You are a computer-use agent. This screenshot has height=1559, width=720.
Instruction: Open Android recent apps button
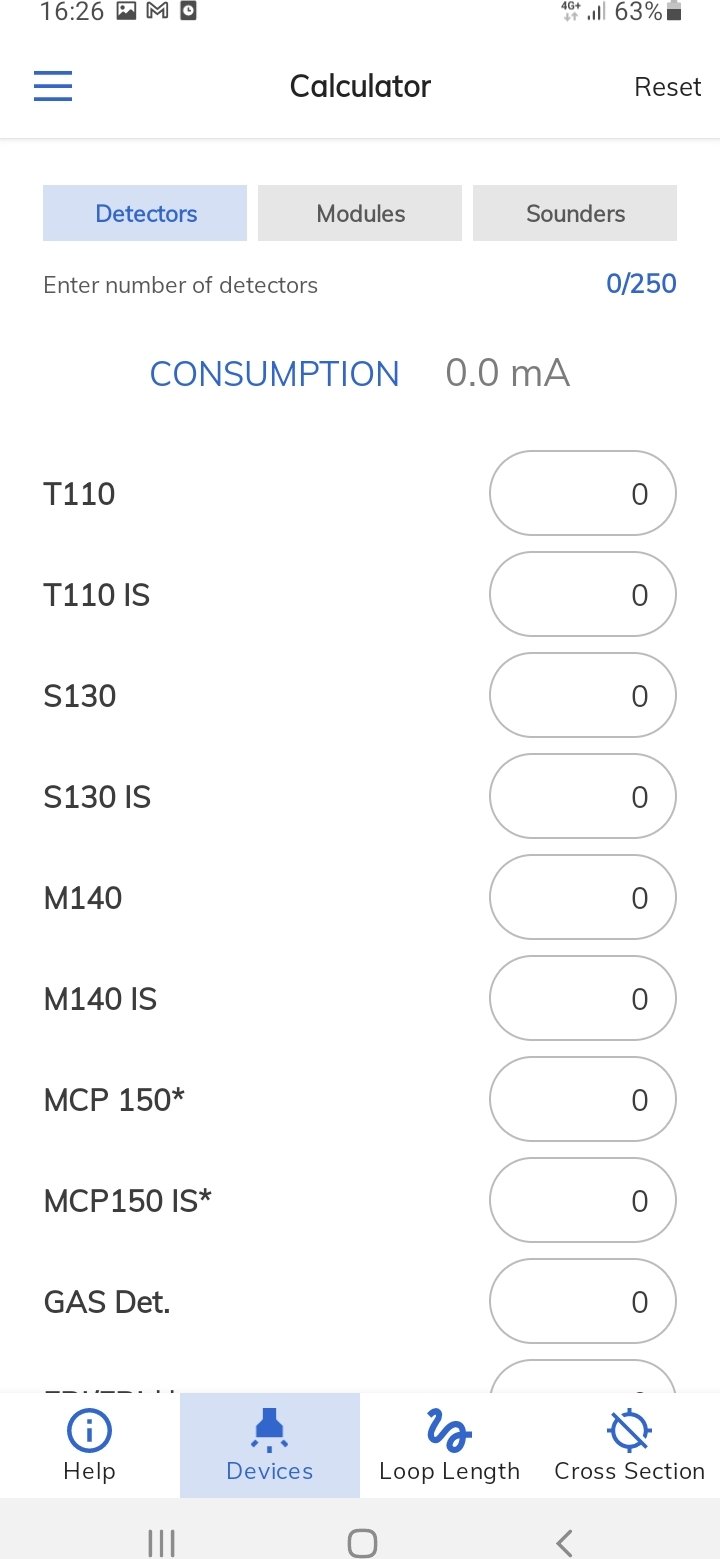pos(161,1542)
